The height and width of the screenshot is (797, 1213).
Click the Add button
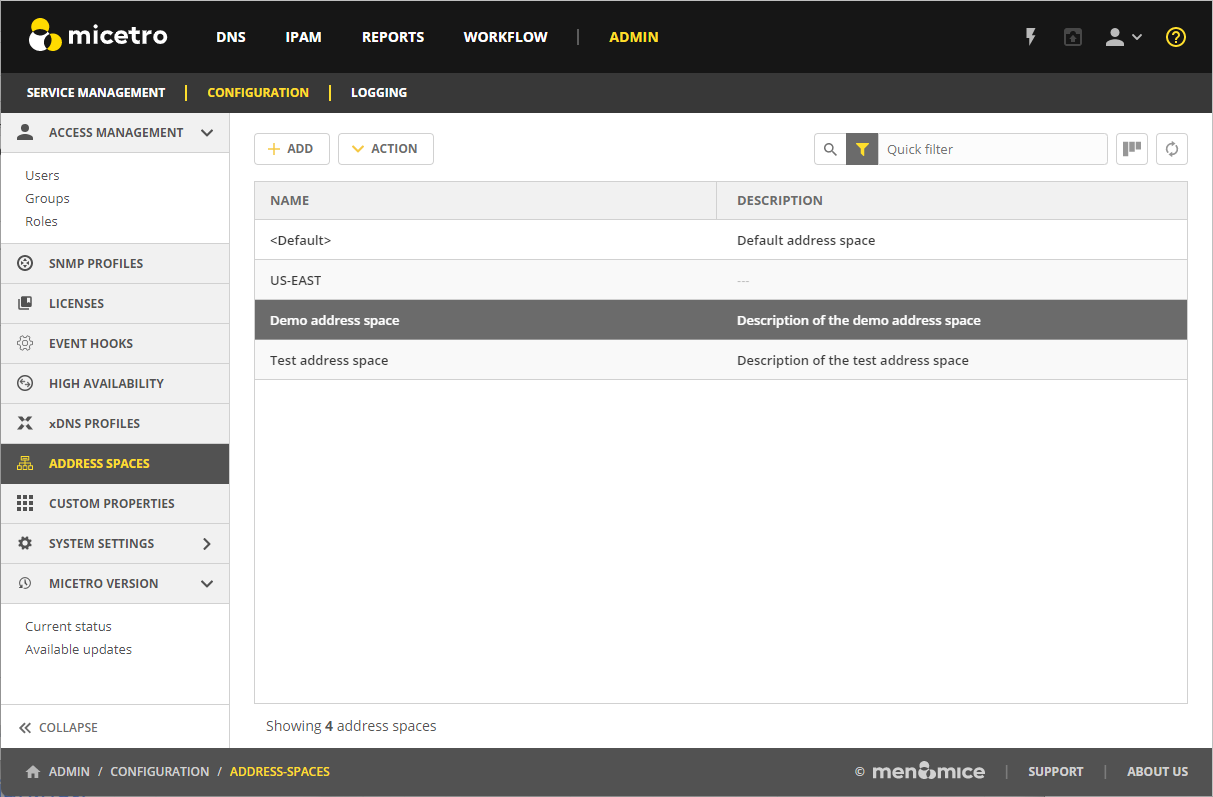click(x=291, y=149)
